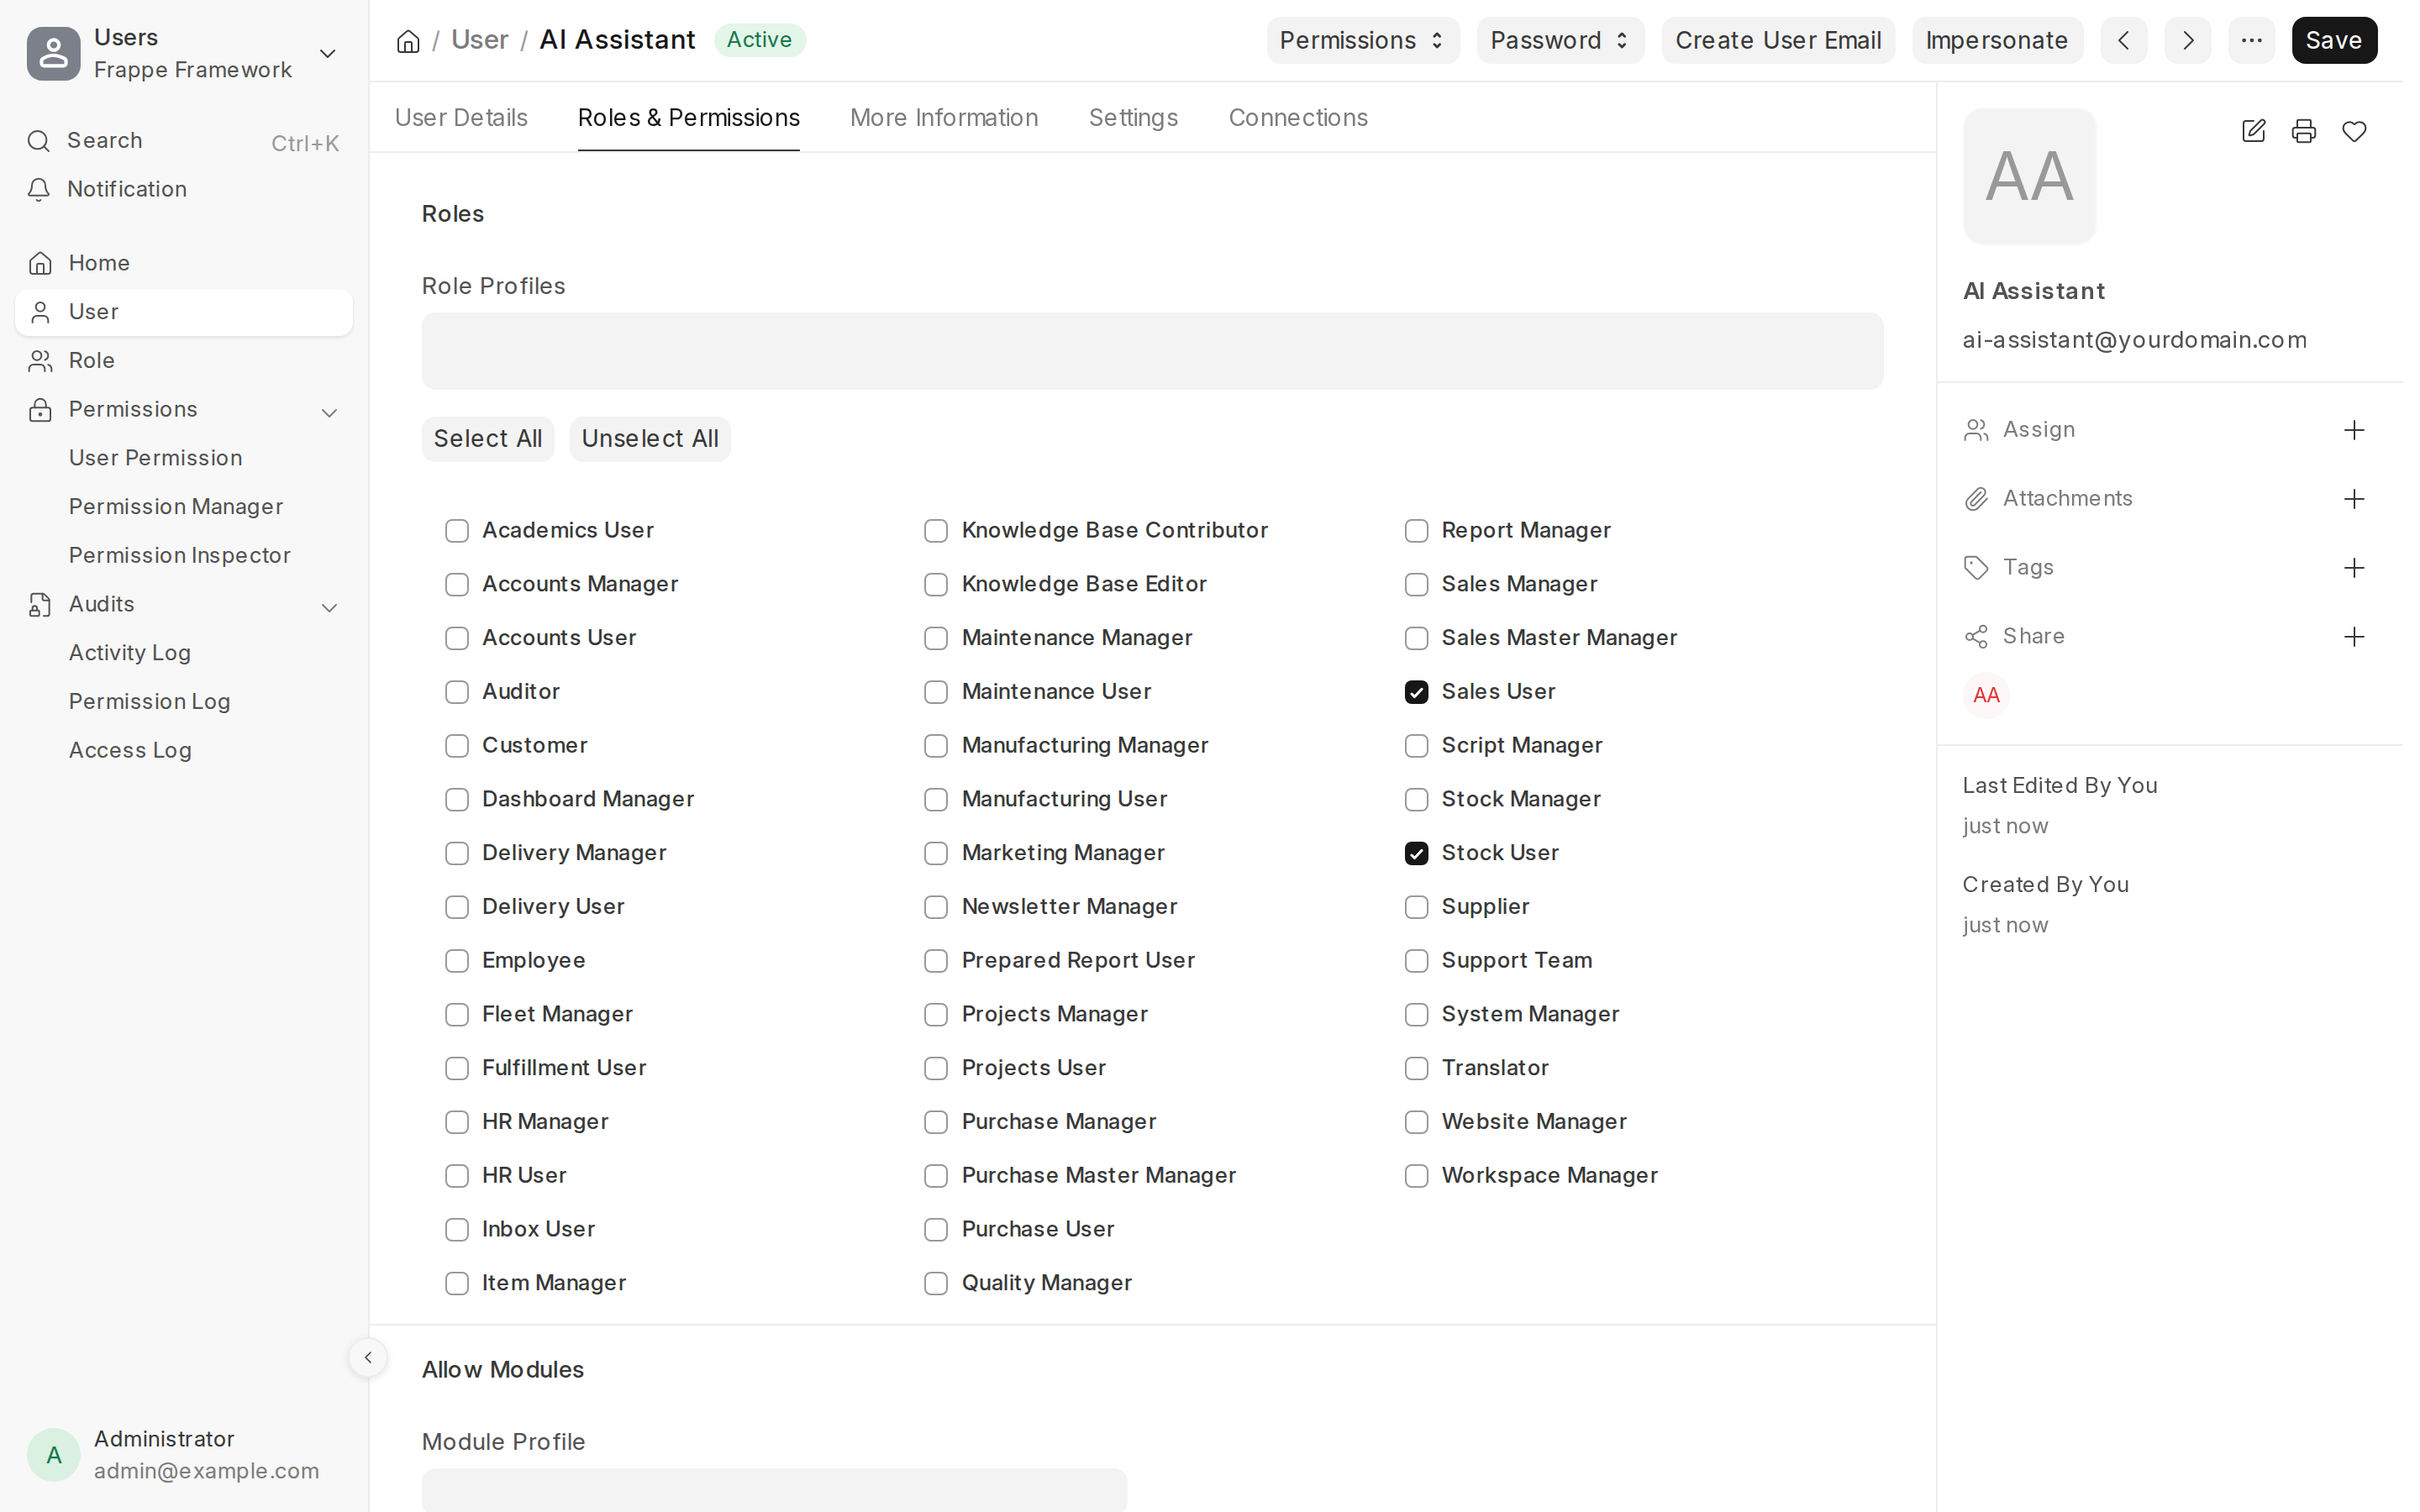Click the Role people icon in sidebar
2420x1512 pixels.
pyautogui.click(x=40, y=361)
